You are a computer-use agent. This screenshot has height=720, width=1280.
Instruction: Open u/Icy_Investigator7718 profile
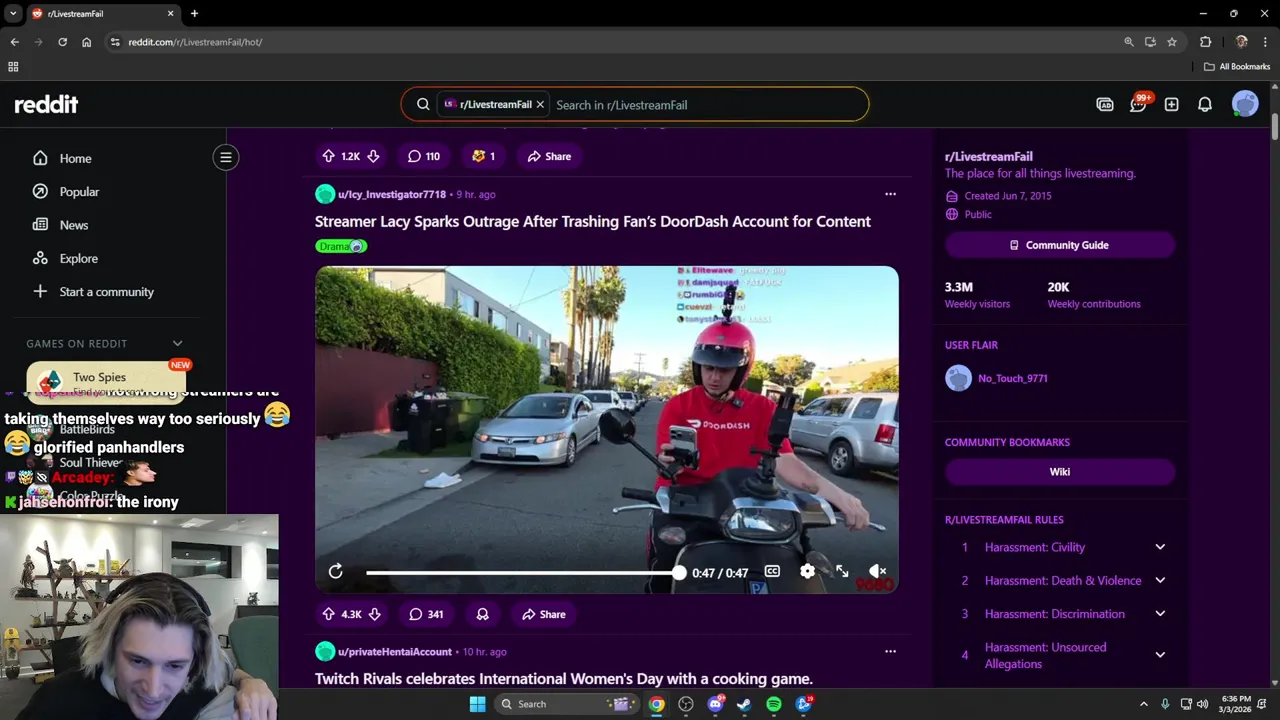[392, 194]
